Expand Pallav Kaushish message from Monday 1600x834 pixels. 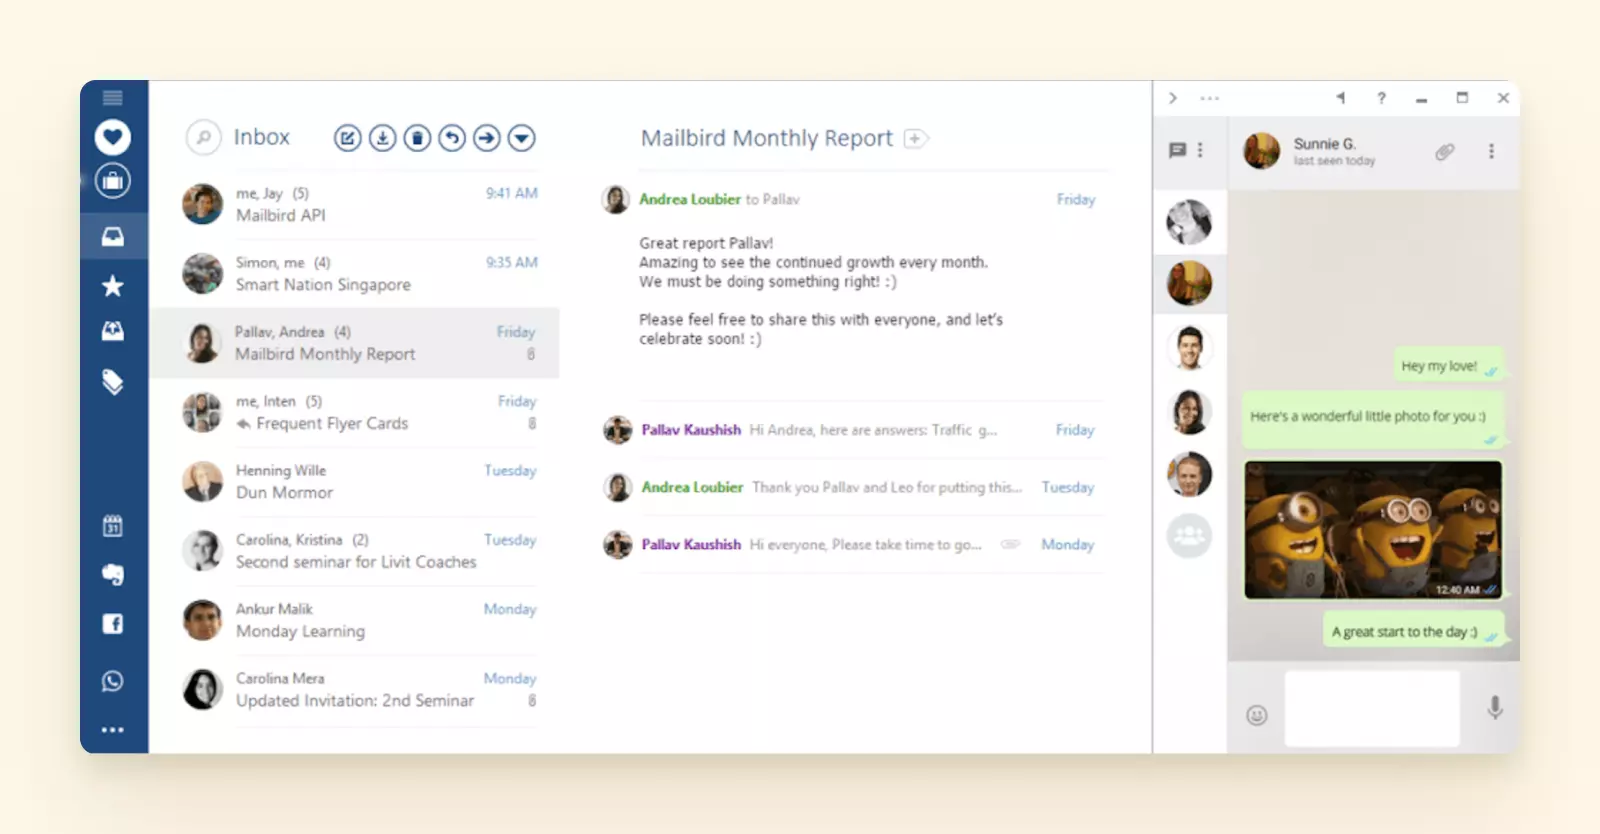(850, 544)
